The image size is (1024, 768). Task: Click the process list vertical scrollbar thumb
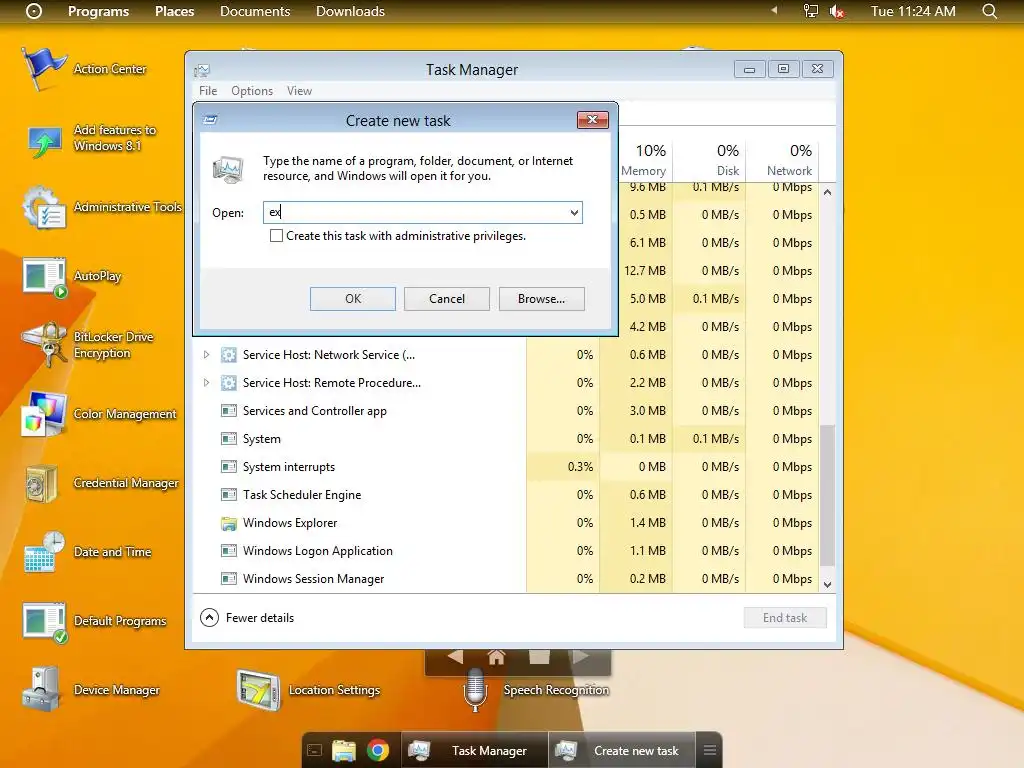[x=827, y=495]
